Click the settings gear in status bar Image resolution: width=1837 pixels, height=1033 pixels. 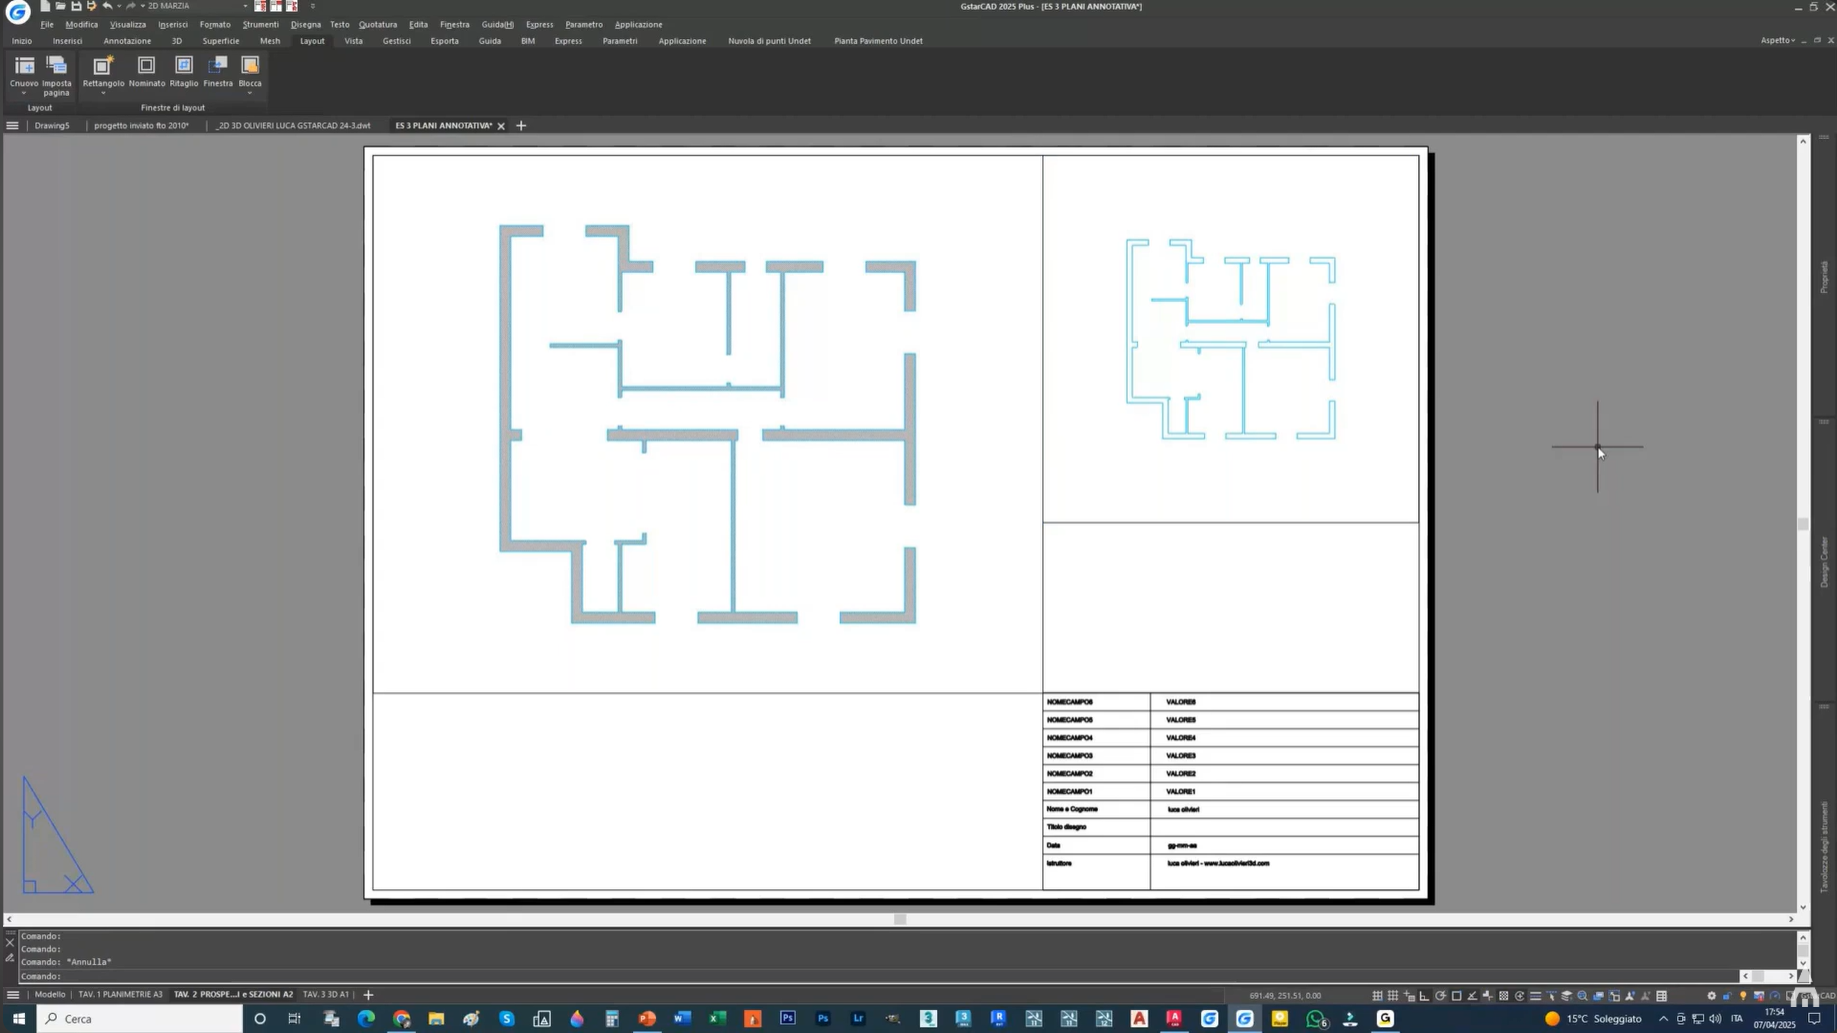(x=1711, y=996)
